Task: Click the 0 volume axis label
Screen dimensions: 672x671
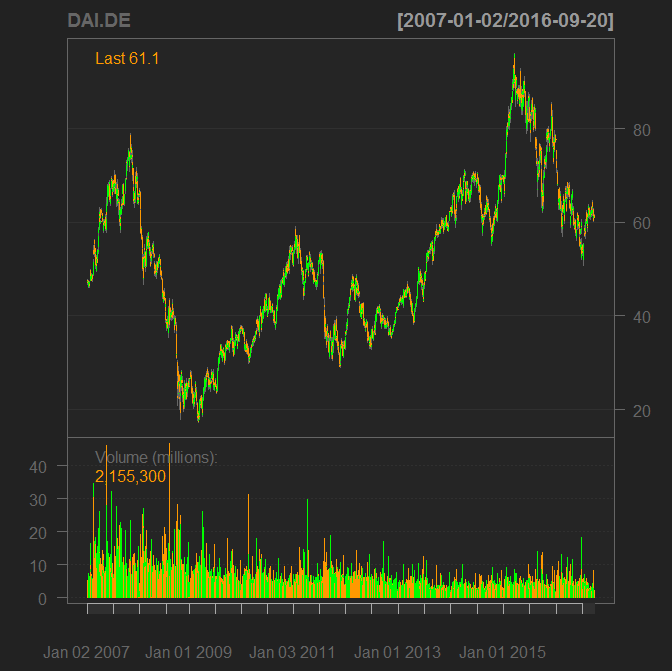Action: pyautogui.click(x=44, y=599)
